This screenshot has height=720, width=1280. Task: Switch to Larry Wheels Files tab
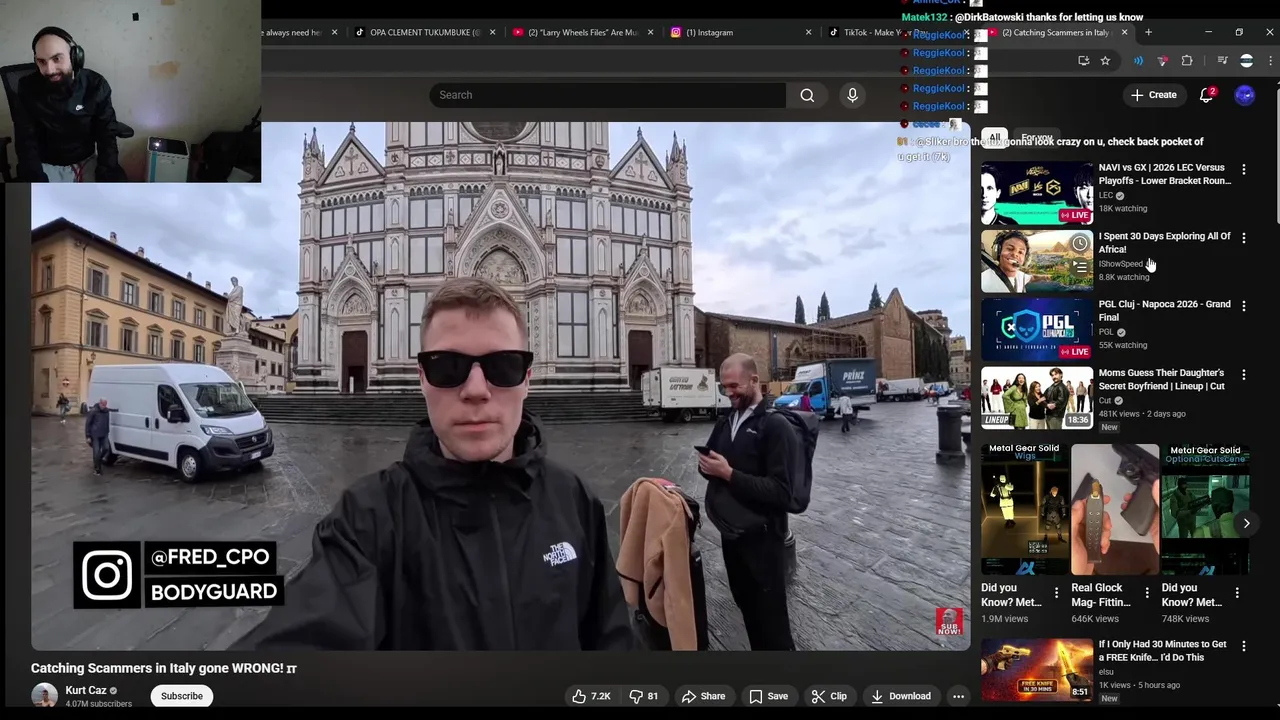pos(580,32)
